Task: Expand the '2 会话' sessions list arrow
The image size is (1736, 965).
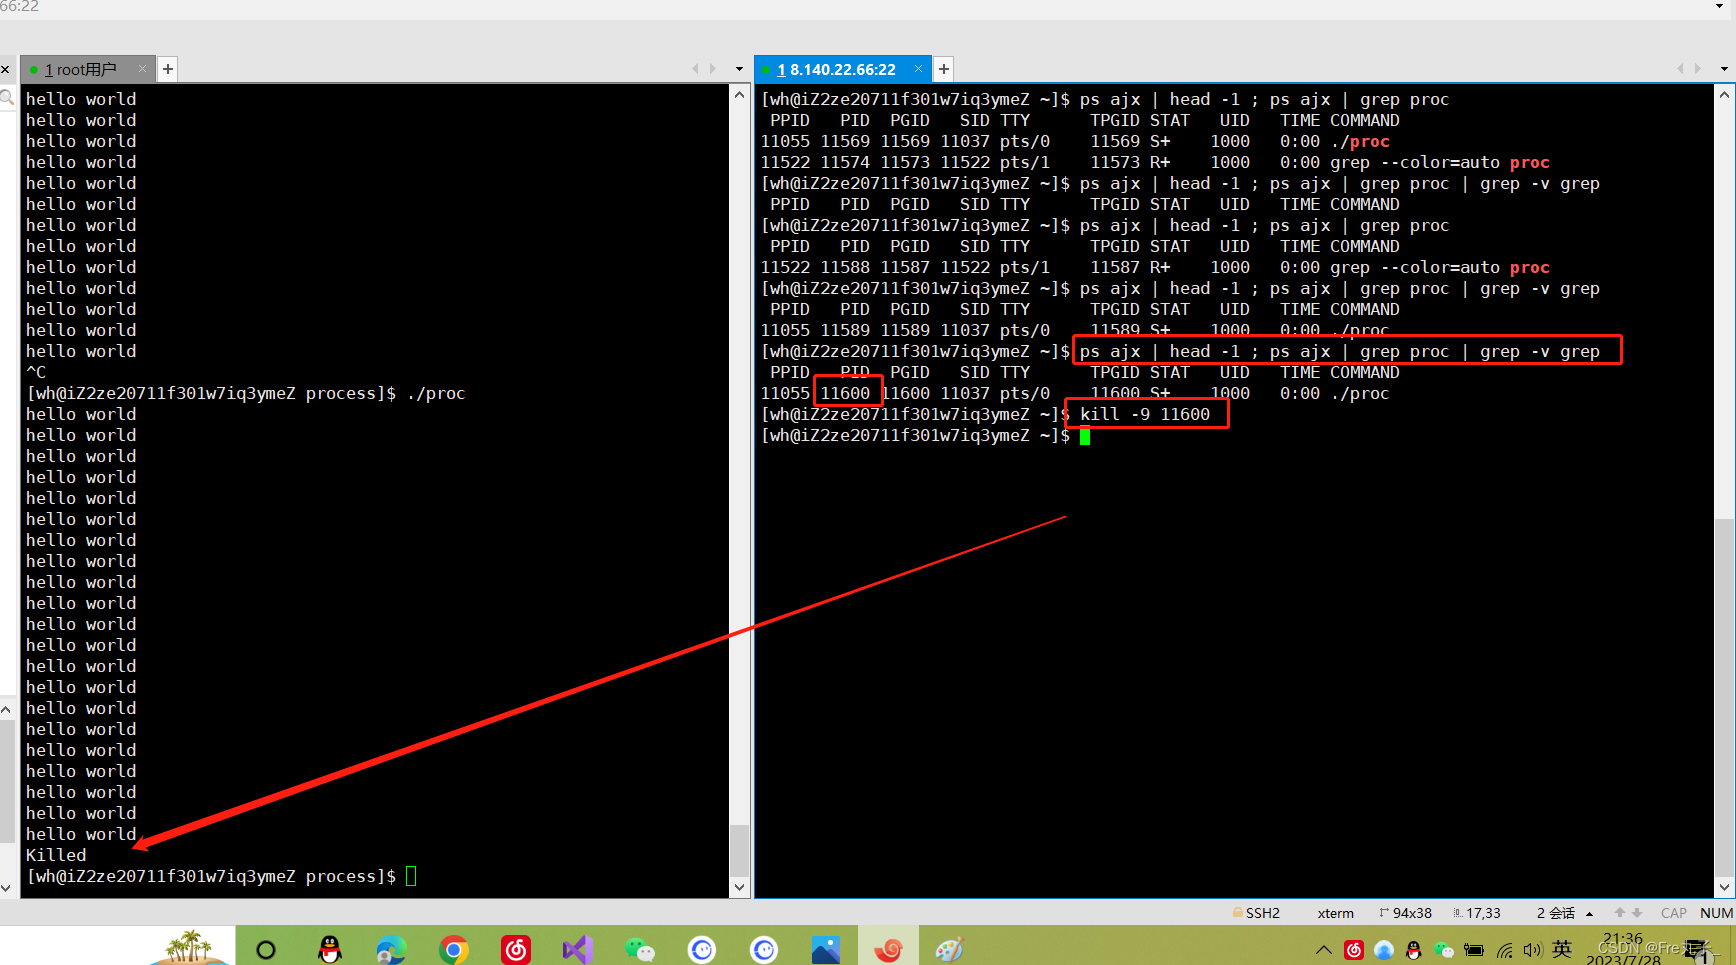Action: 1589,913
